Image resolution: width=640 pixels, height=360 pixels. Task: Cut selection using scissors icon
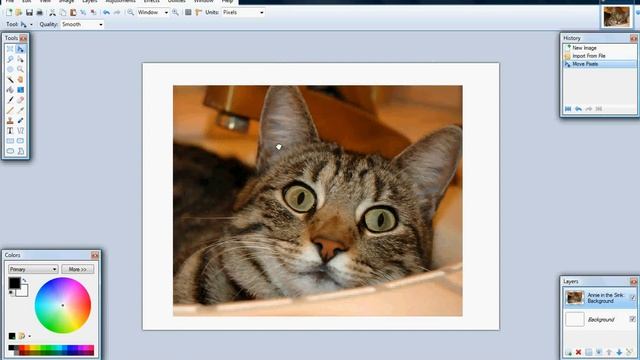coord(53,13)
